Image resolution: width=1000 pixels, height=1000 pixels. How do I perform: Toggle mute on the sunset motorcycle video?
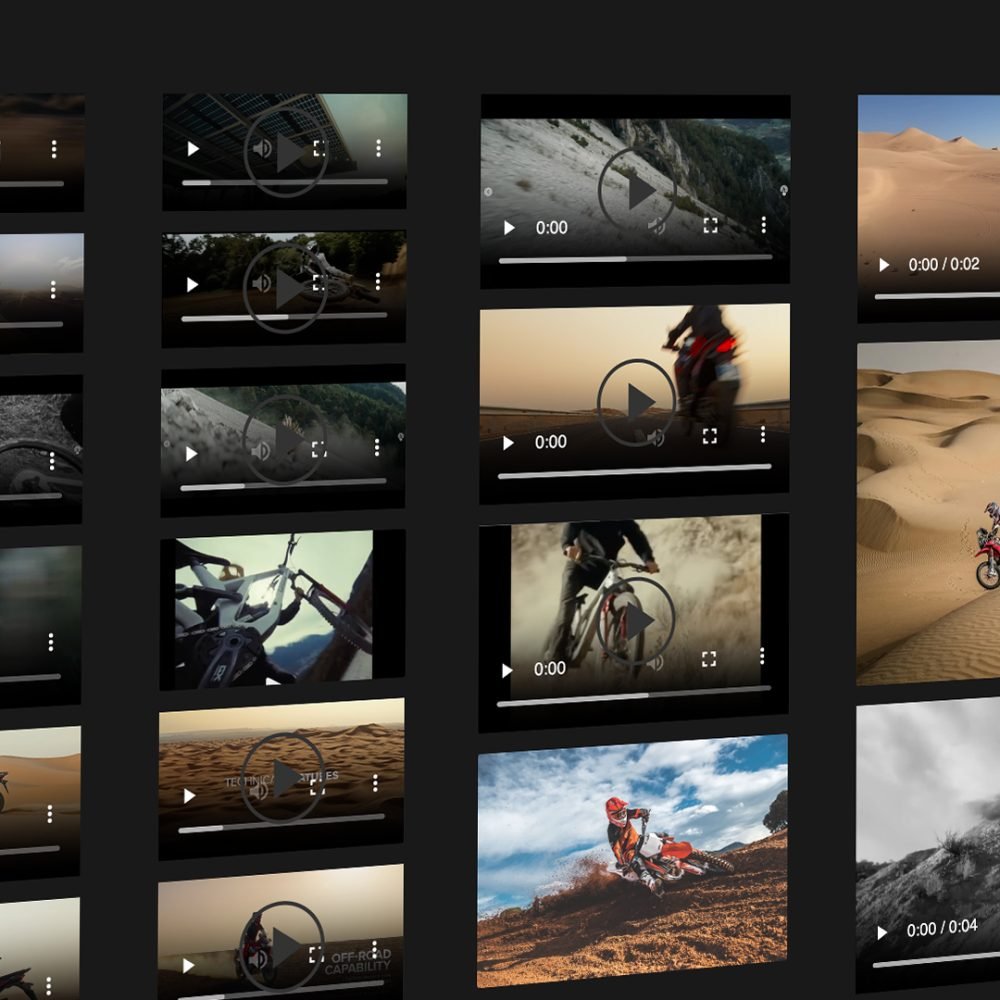[657, 437]
